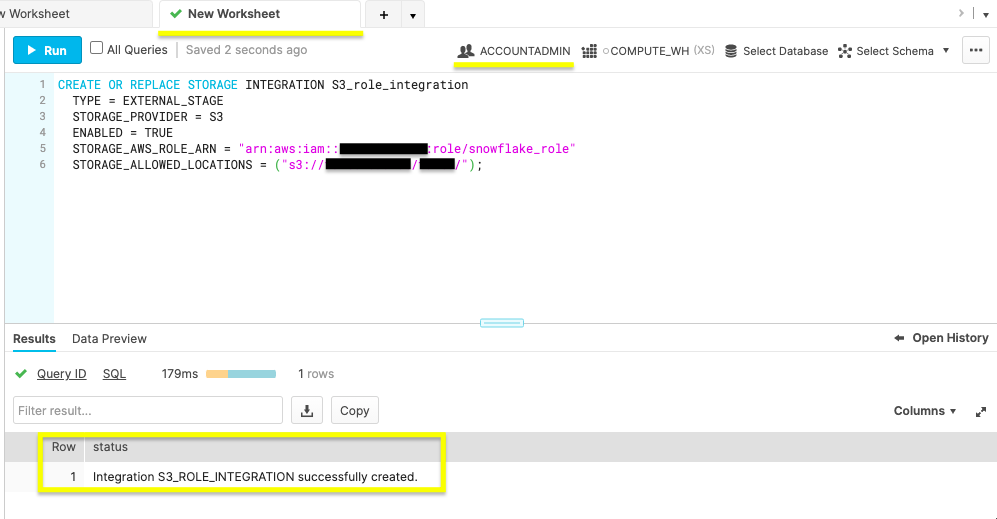997x519 pixels.
Task: Click the Filter result input field
Action: [148, 410]
